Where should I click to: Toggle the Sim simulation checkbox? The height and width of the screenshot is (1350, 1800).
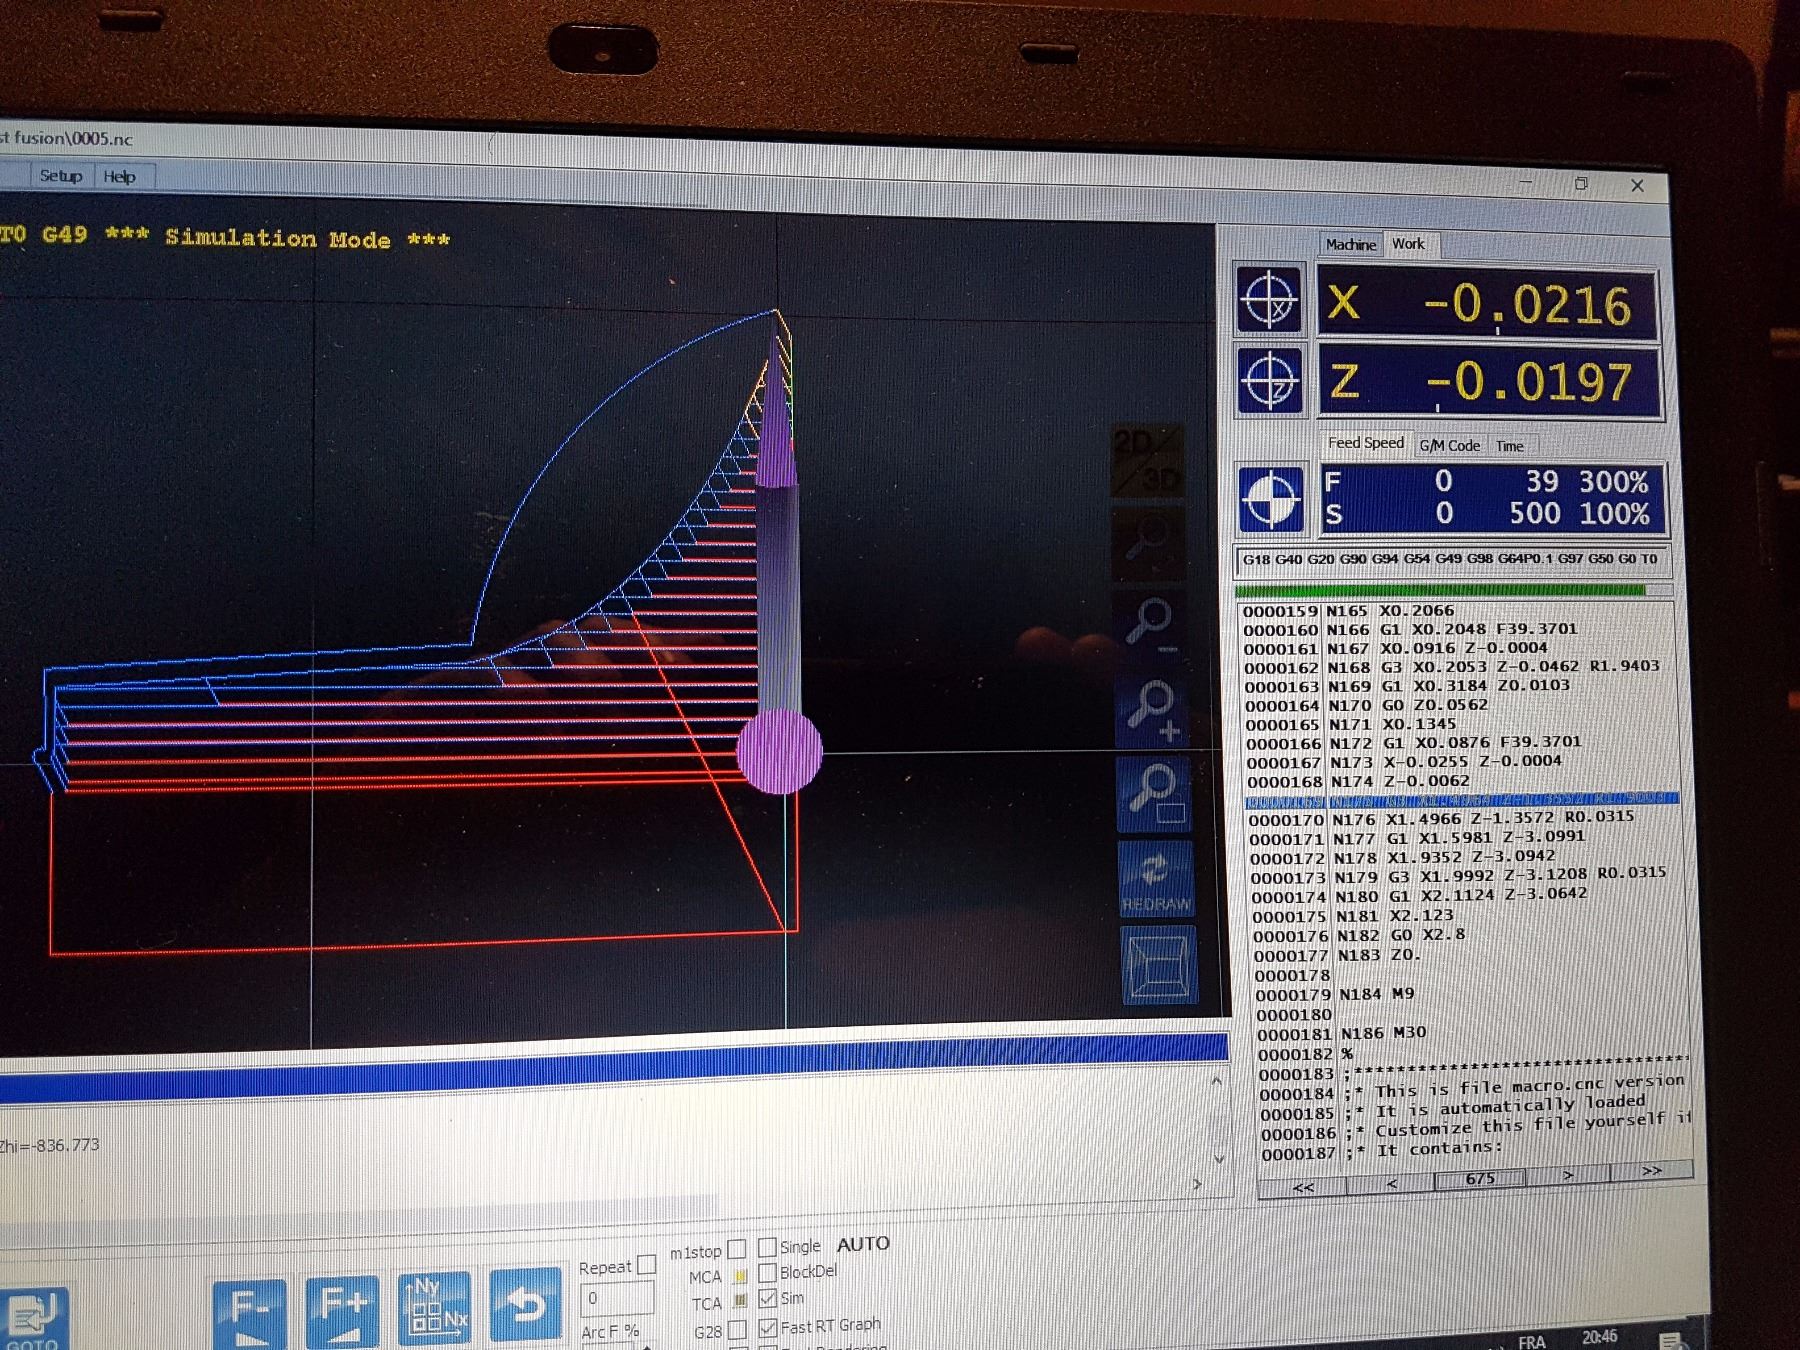point(768,1298)
